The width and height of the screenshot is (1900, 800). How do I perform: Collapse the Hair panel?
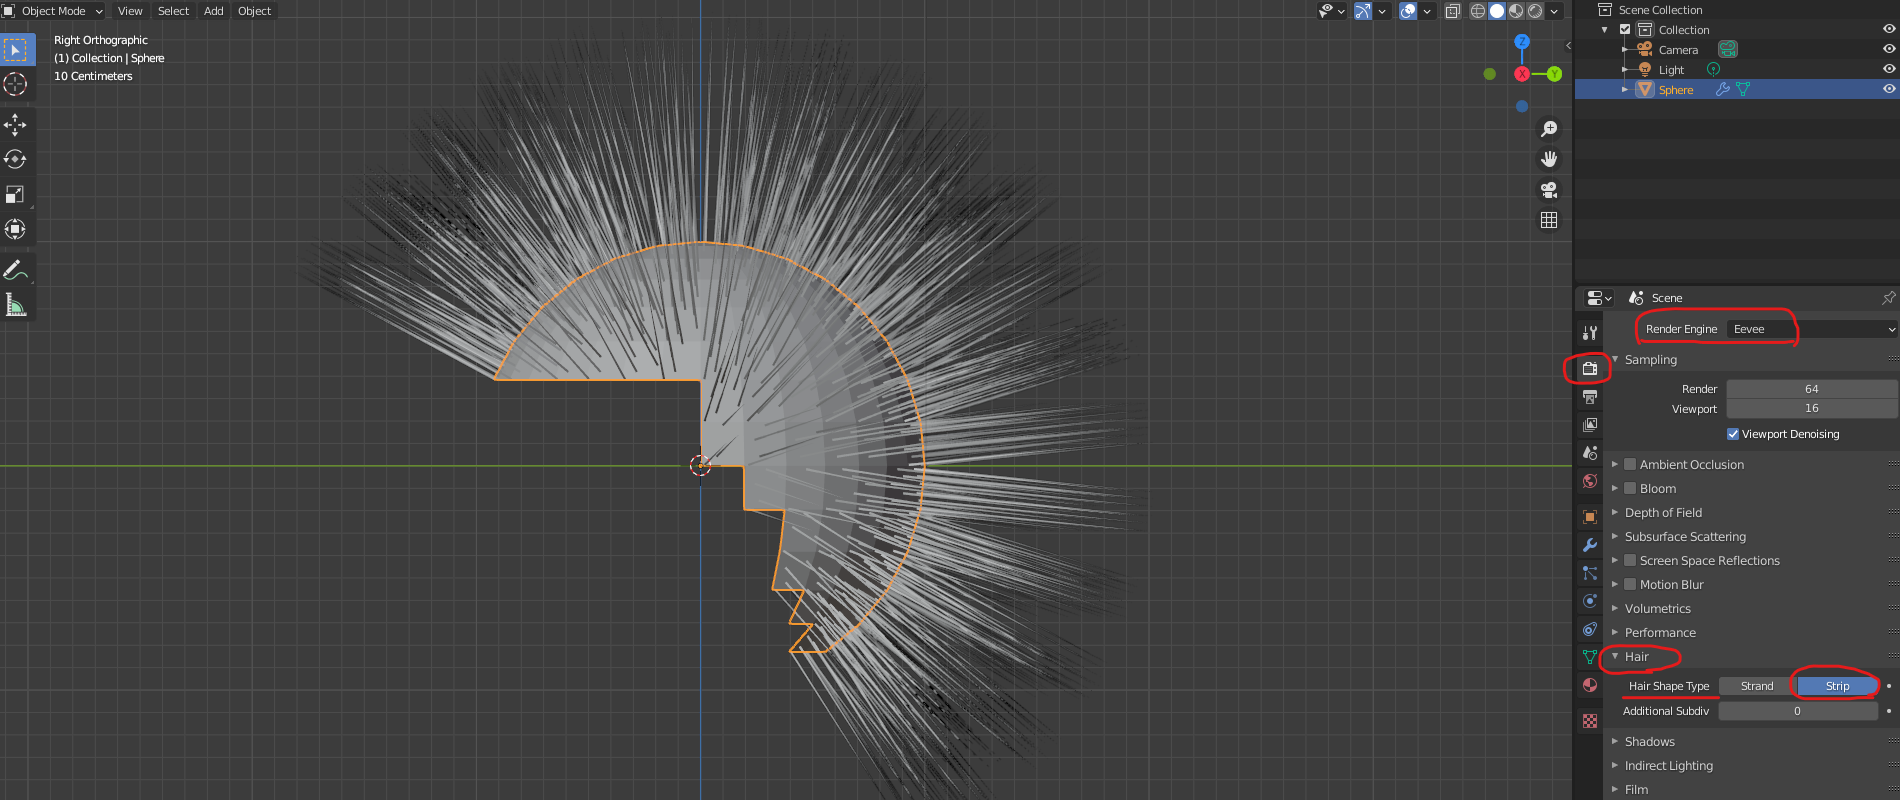[x=1615, y=656]
